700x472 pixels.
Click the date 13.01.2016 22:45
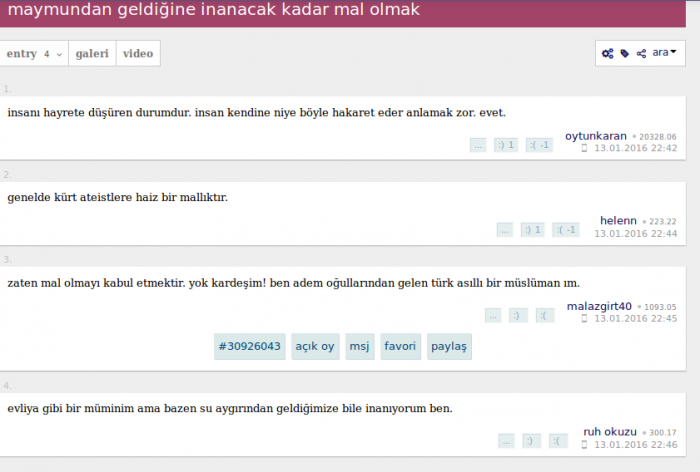636,319
